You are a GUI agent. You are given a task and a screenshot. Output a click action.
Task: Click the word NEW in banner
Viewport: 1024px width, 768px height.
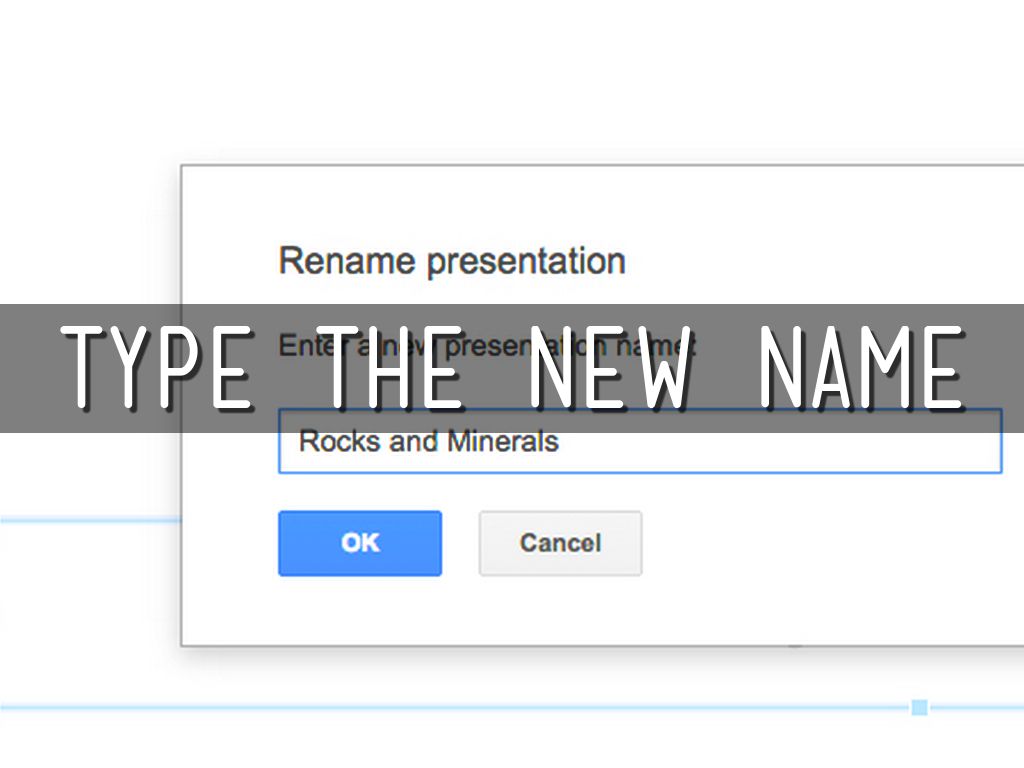(610, 368)
